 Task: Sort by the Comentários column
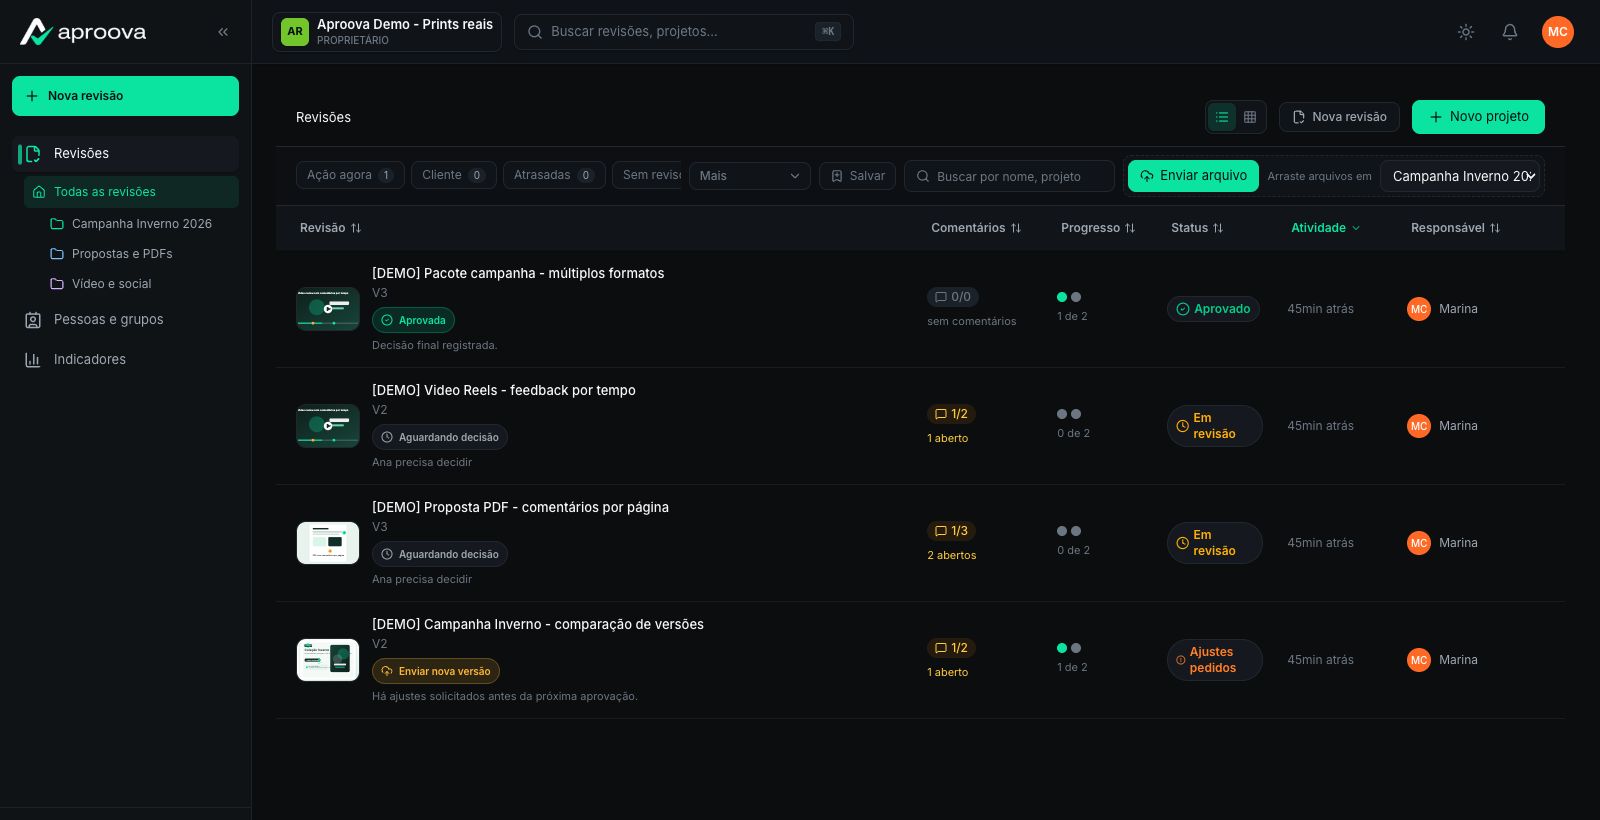pyautogui.click(x=976, y=228)
